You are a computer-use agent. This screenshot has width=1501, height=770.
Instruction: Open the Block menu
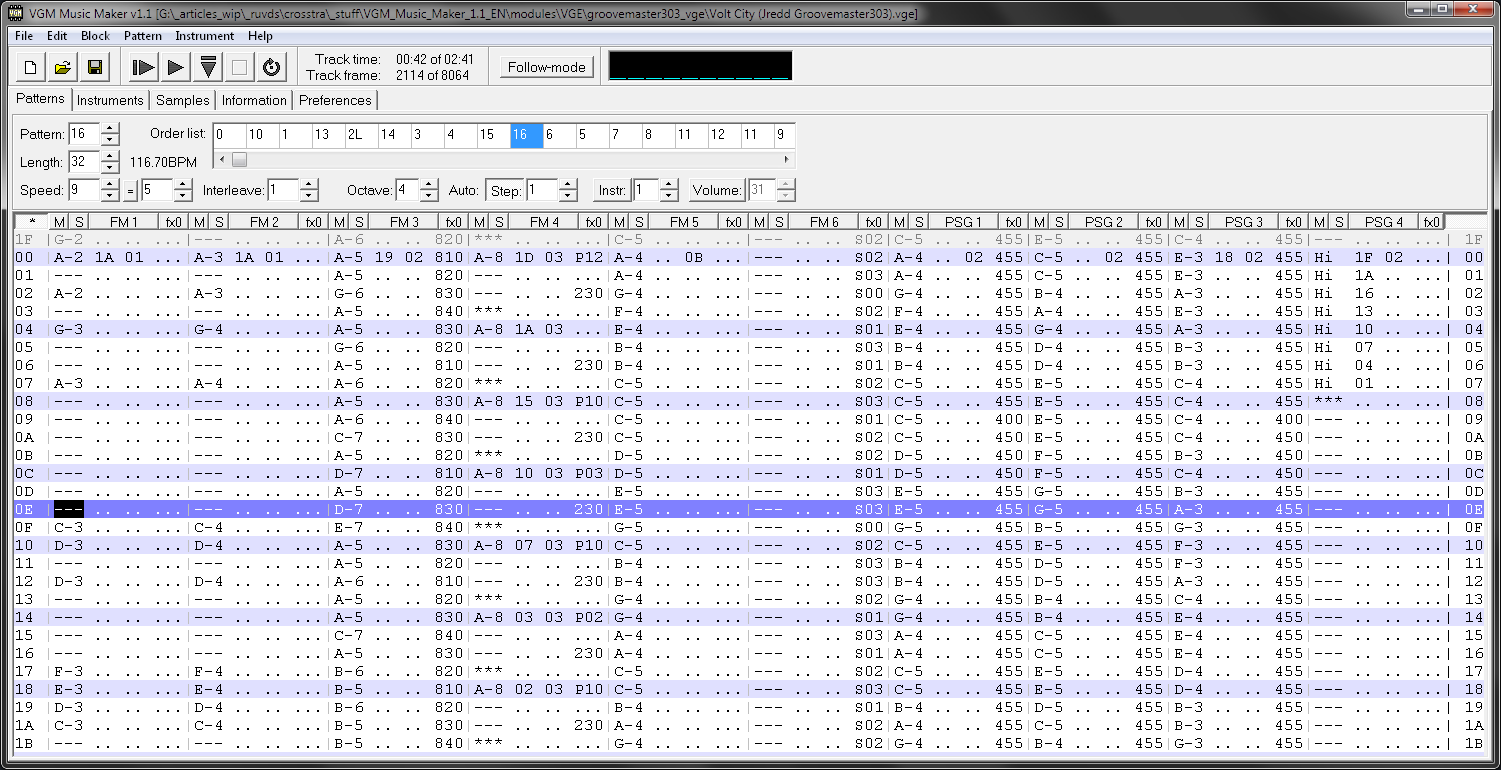click(x=96, y=36)
